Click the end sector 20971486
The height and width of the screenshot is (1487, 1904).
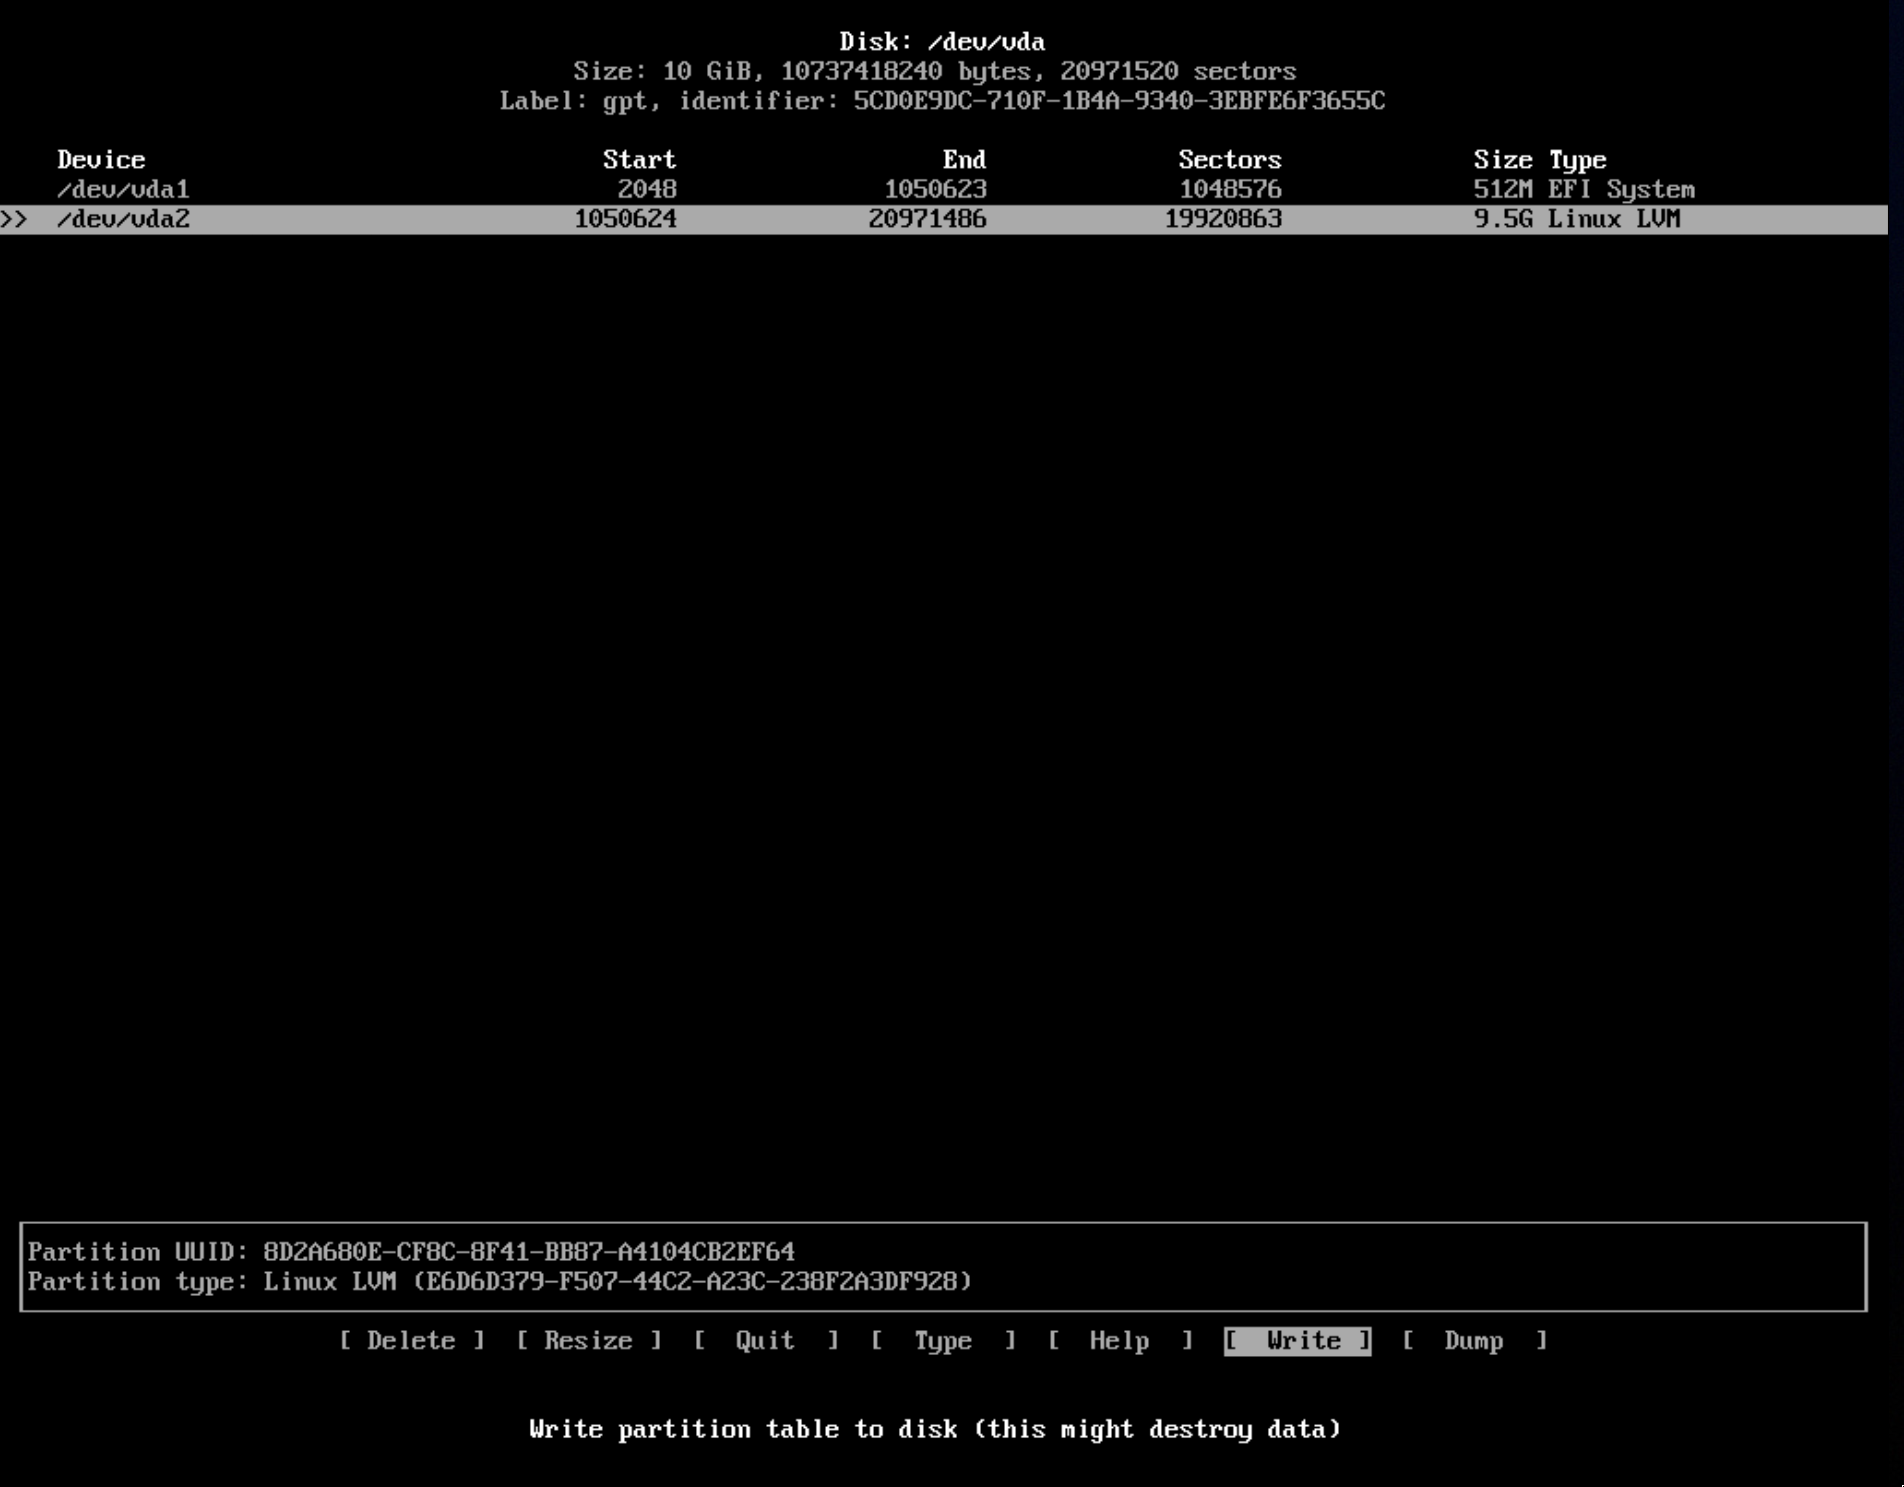[x=927, y=219]
